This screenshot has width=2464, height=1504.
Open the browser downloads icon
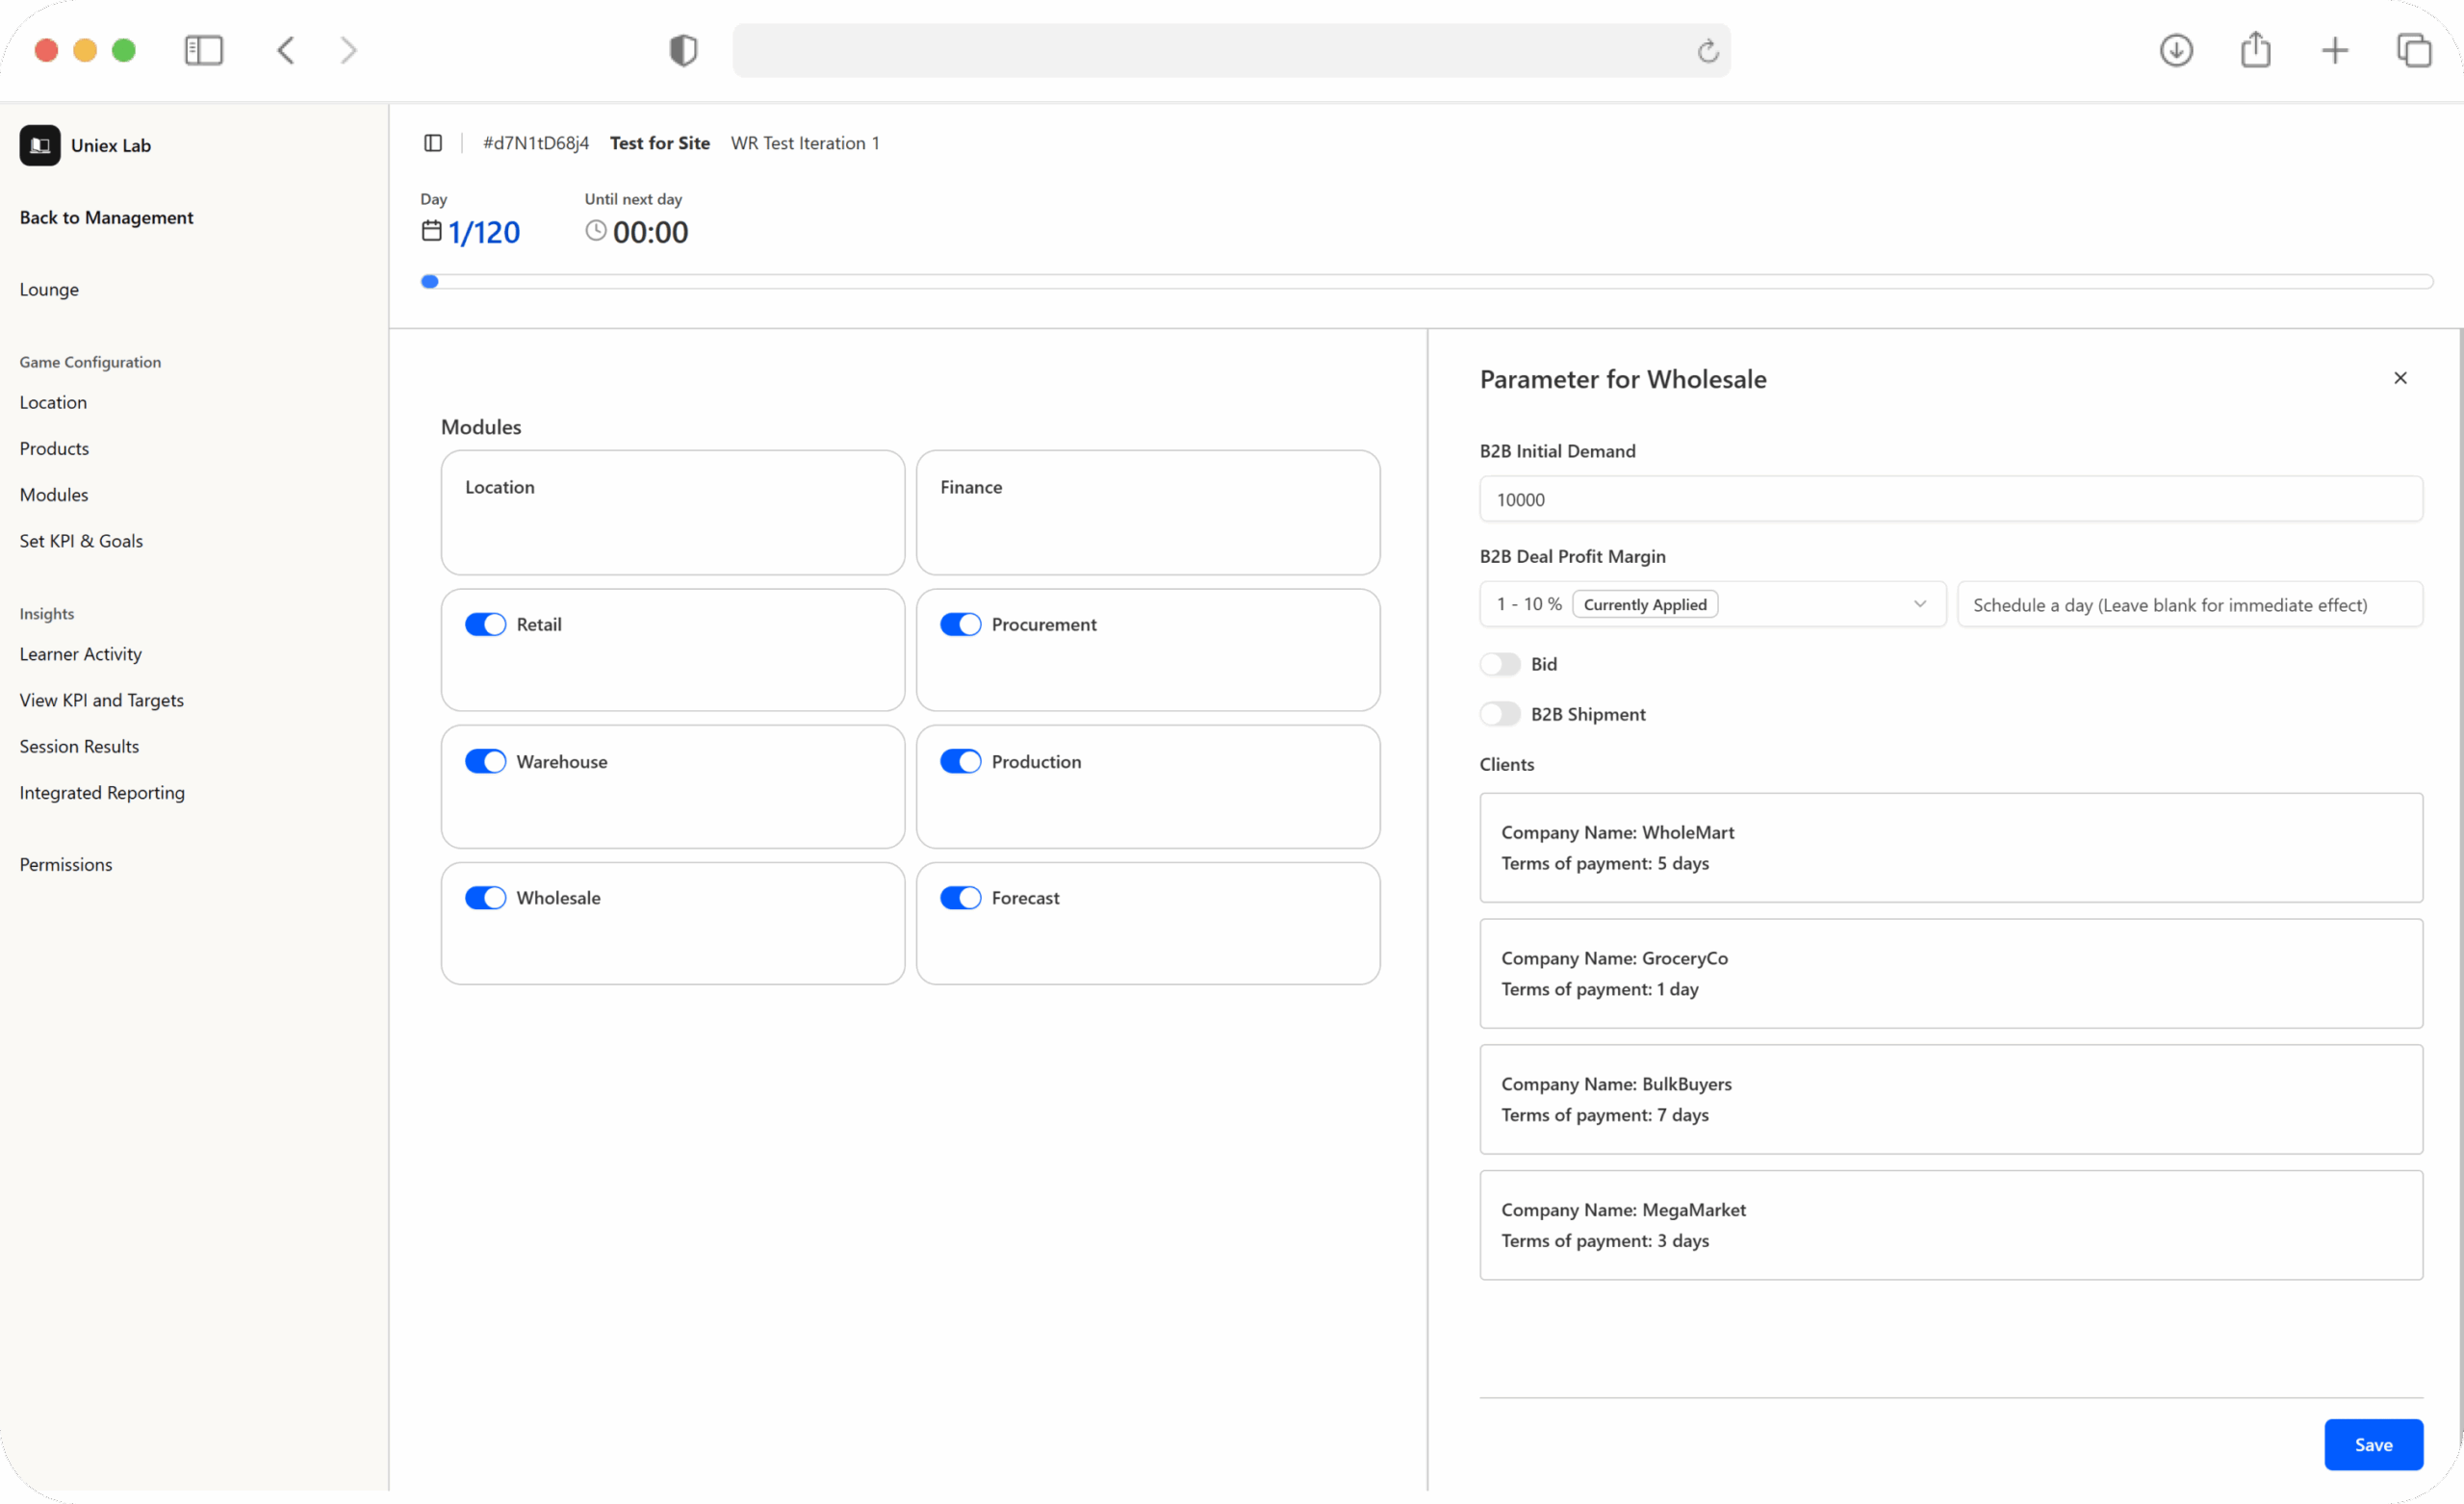click(2176, 50)
